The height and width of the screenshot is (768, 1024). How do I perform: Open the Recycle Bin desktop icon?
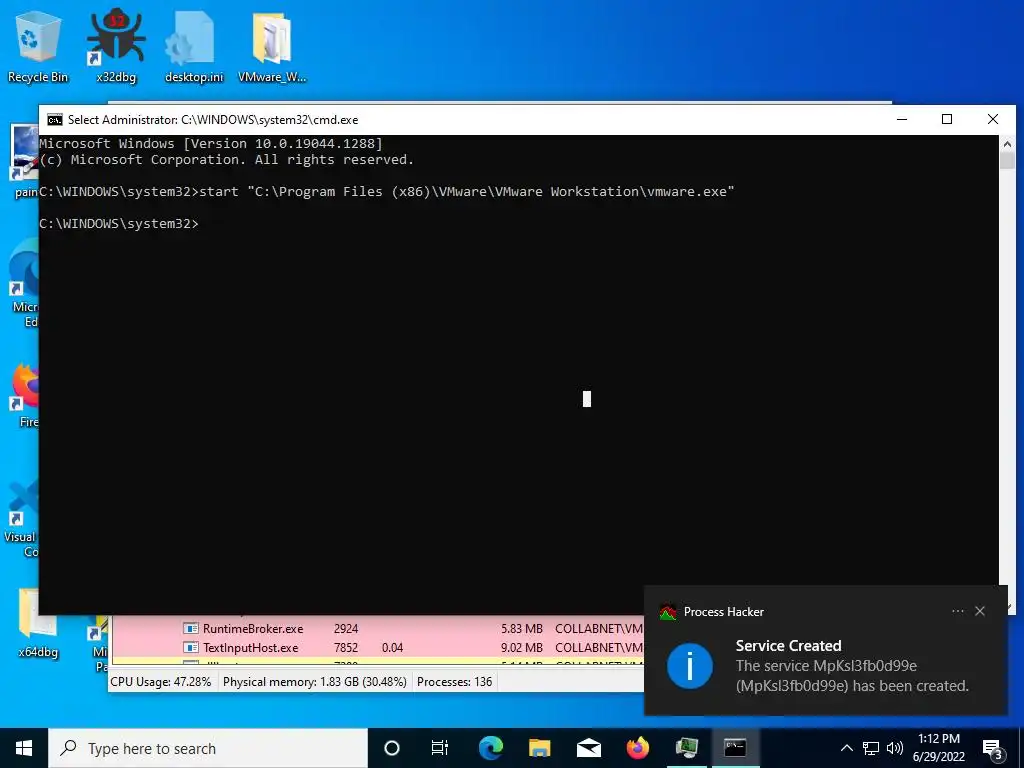point(38,48)
